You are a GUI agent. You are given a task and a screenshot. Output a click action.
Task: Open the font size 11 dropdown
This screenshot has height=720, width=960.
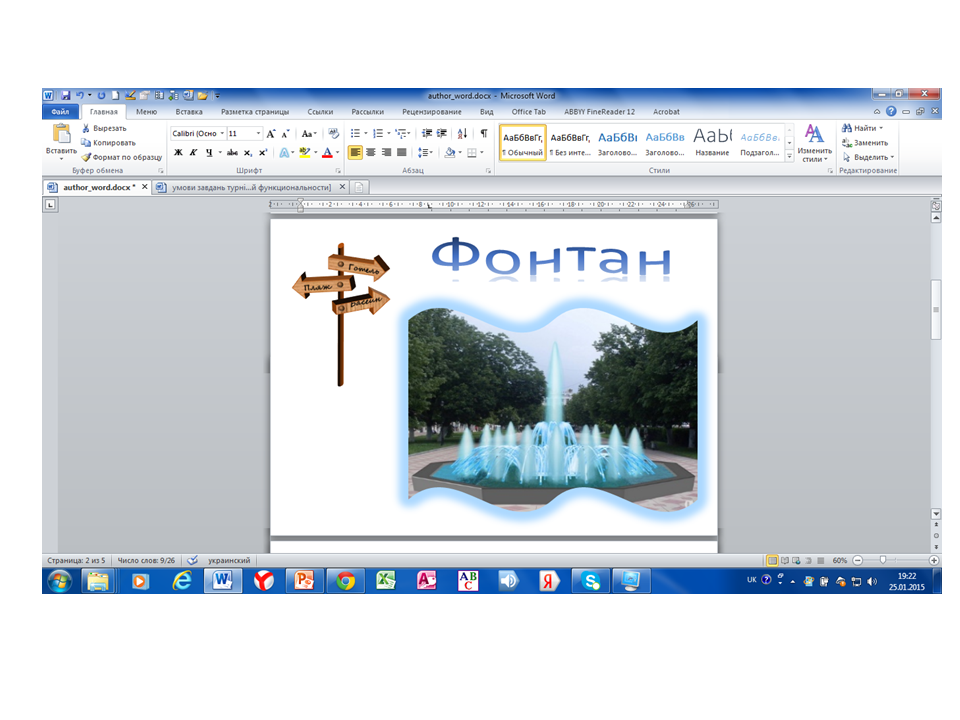point(258,133)
